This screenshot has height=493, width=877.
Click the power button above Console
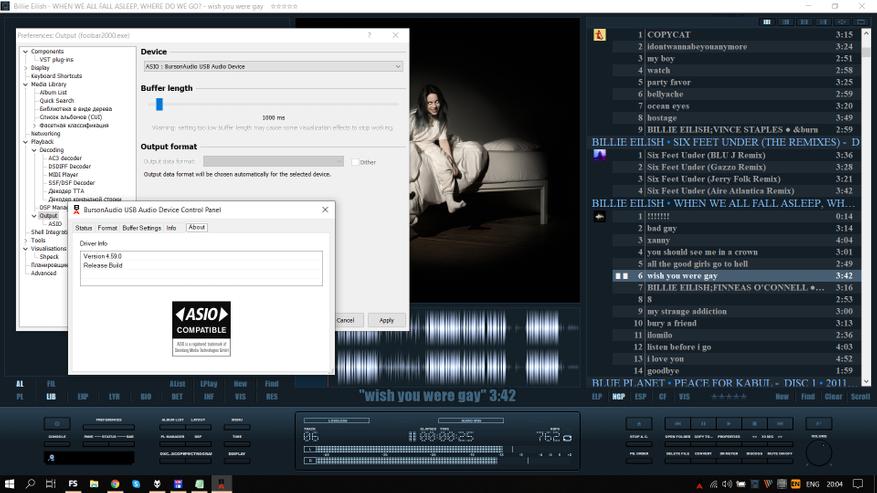click(x=57, y=424)
